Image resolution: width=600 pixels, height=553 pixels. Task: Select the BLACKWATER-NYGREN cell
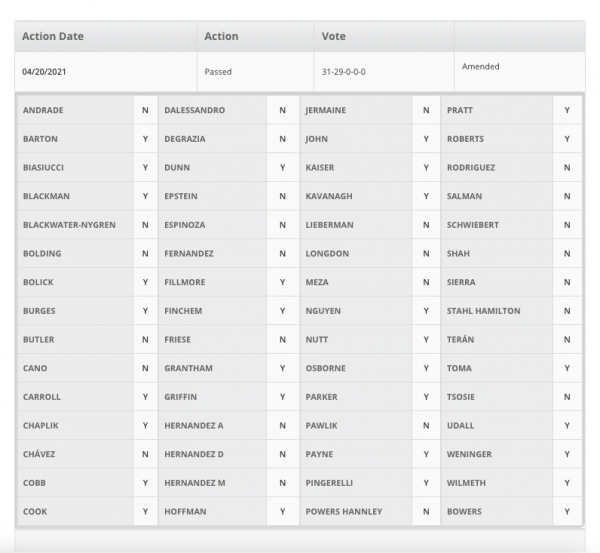pos(75,225)
